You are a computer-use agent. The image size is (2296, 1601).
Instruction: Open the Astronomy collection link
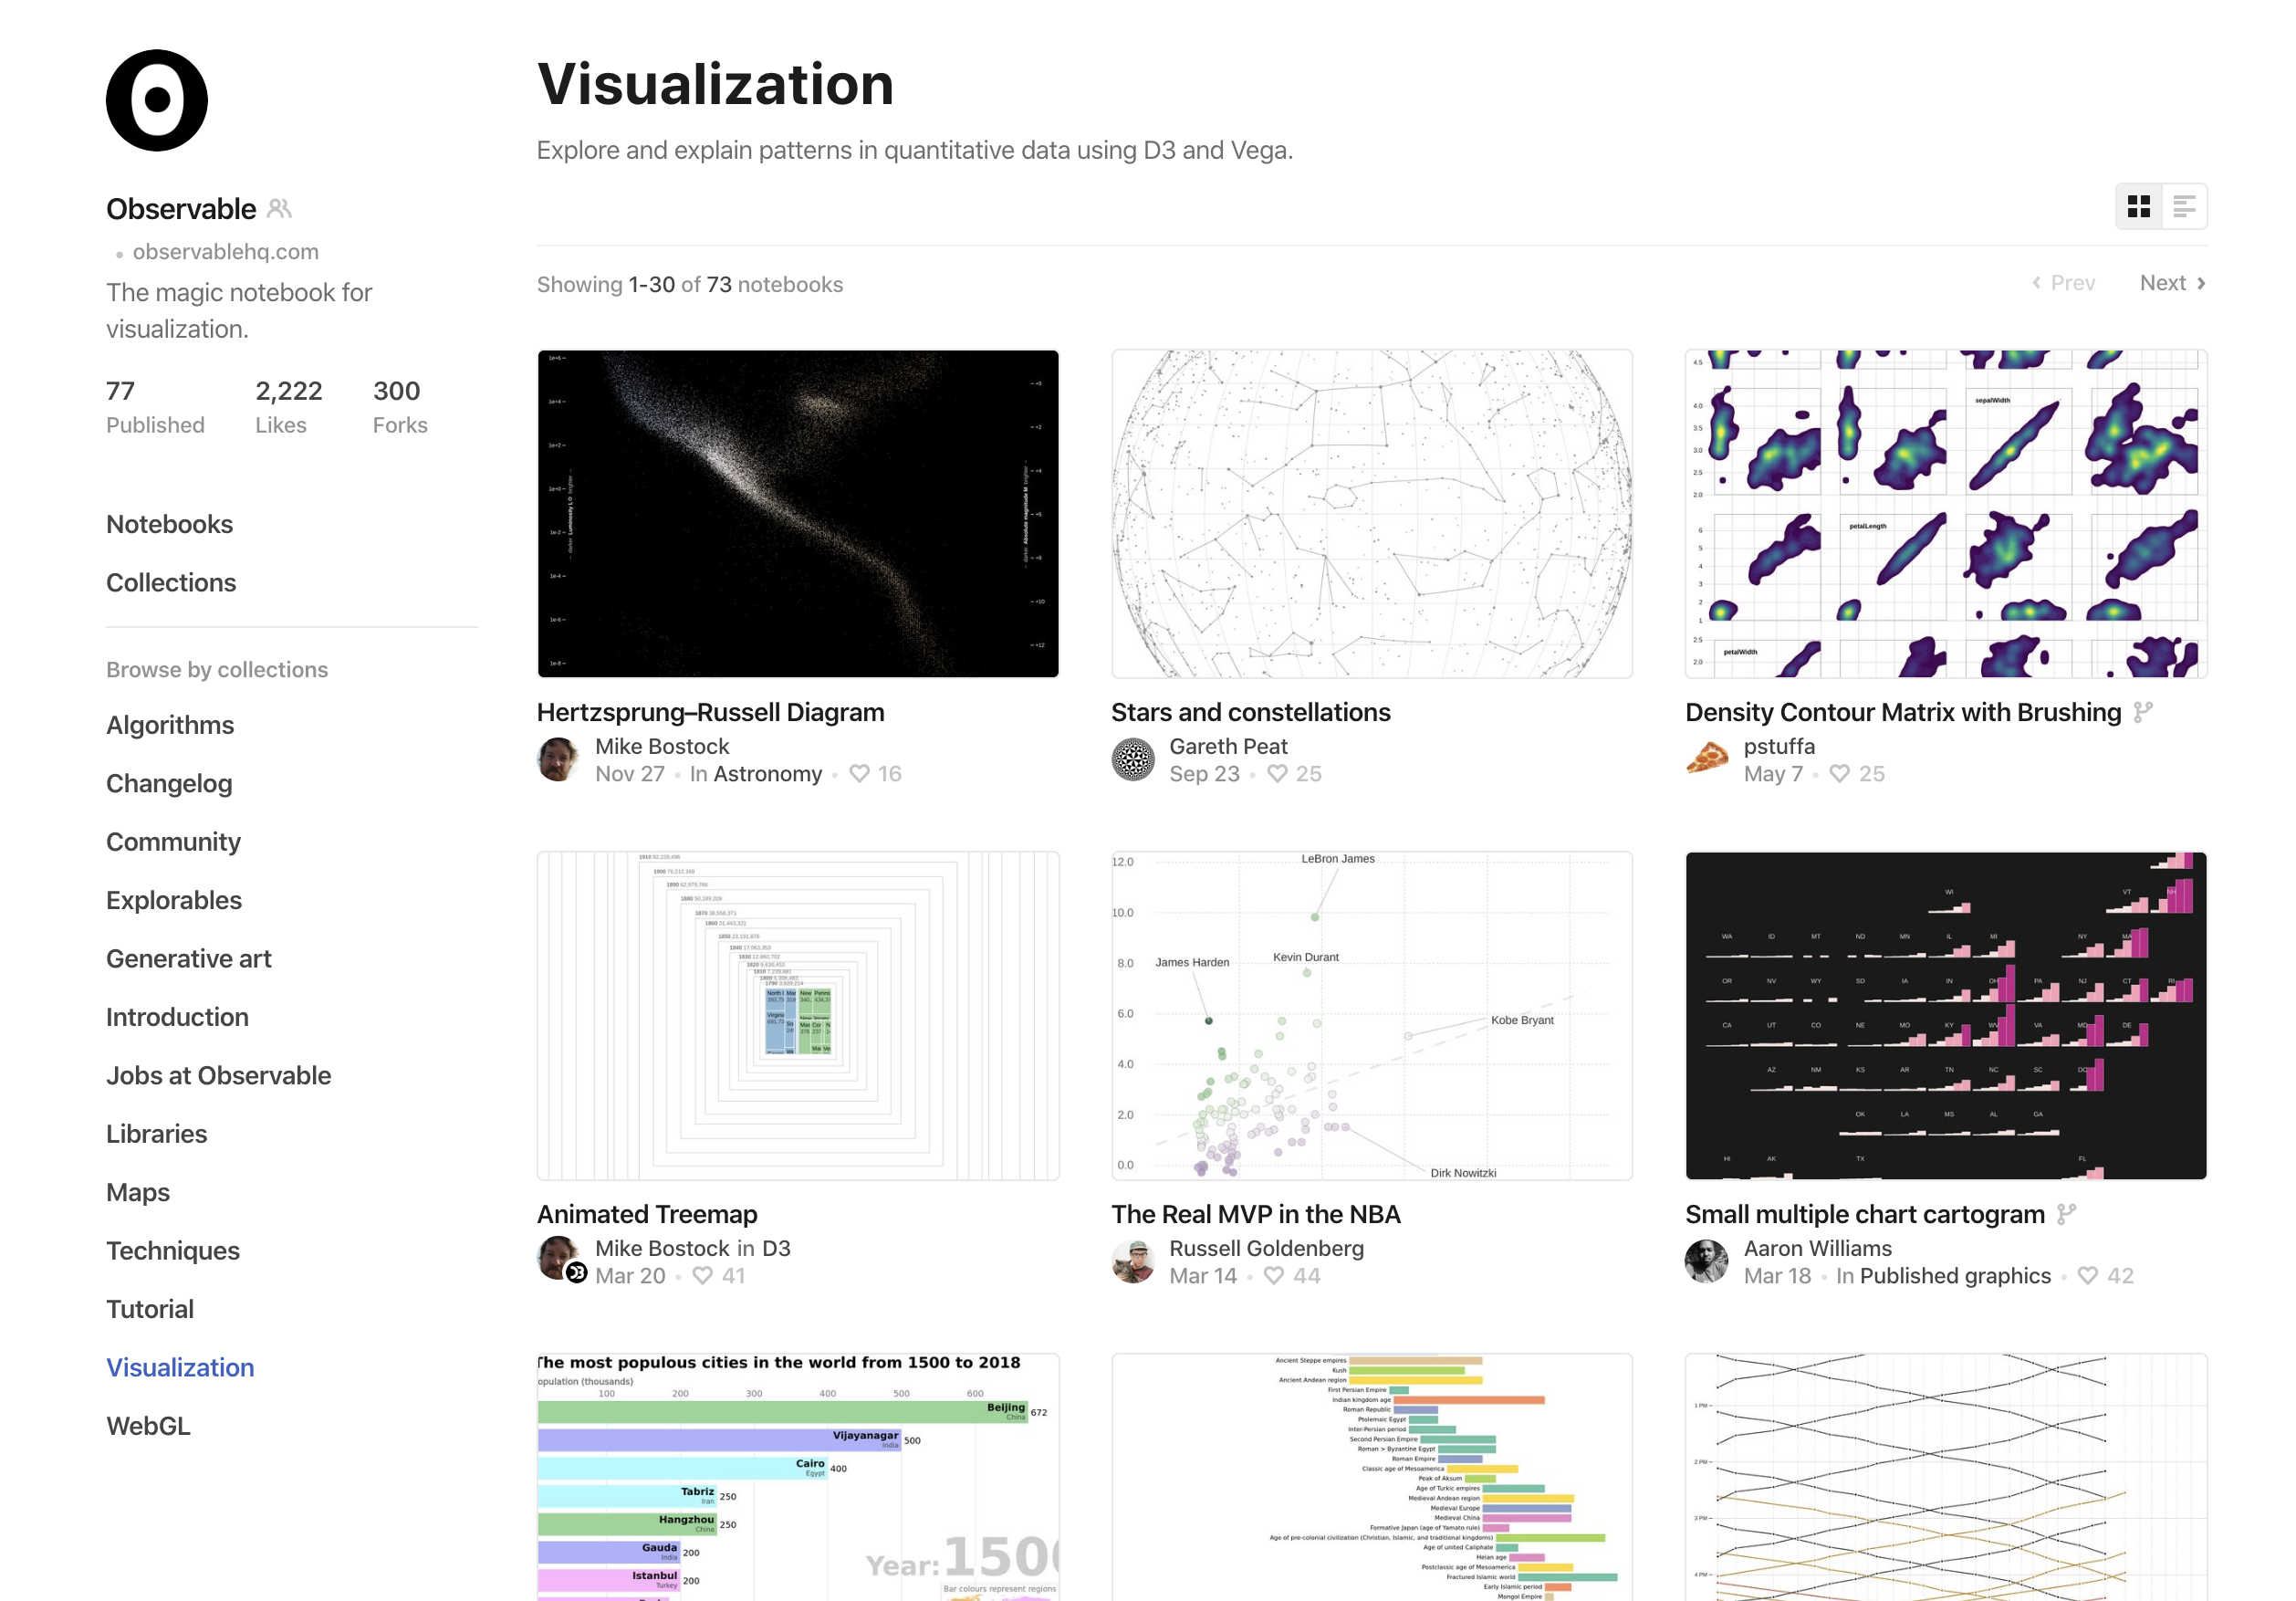(x=767, y=773)
